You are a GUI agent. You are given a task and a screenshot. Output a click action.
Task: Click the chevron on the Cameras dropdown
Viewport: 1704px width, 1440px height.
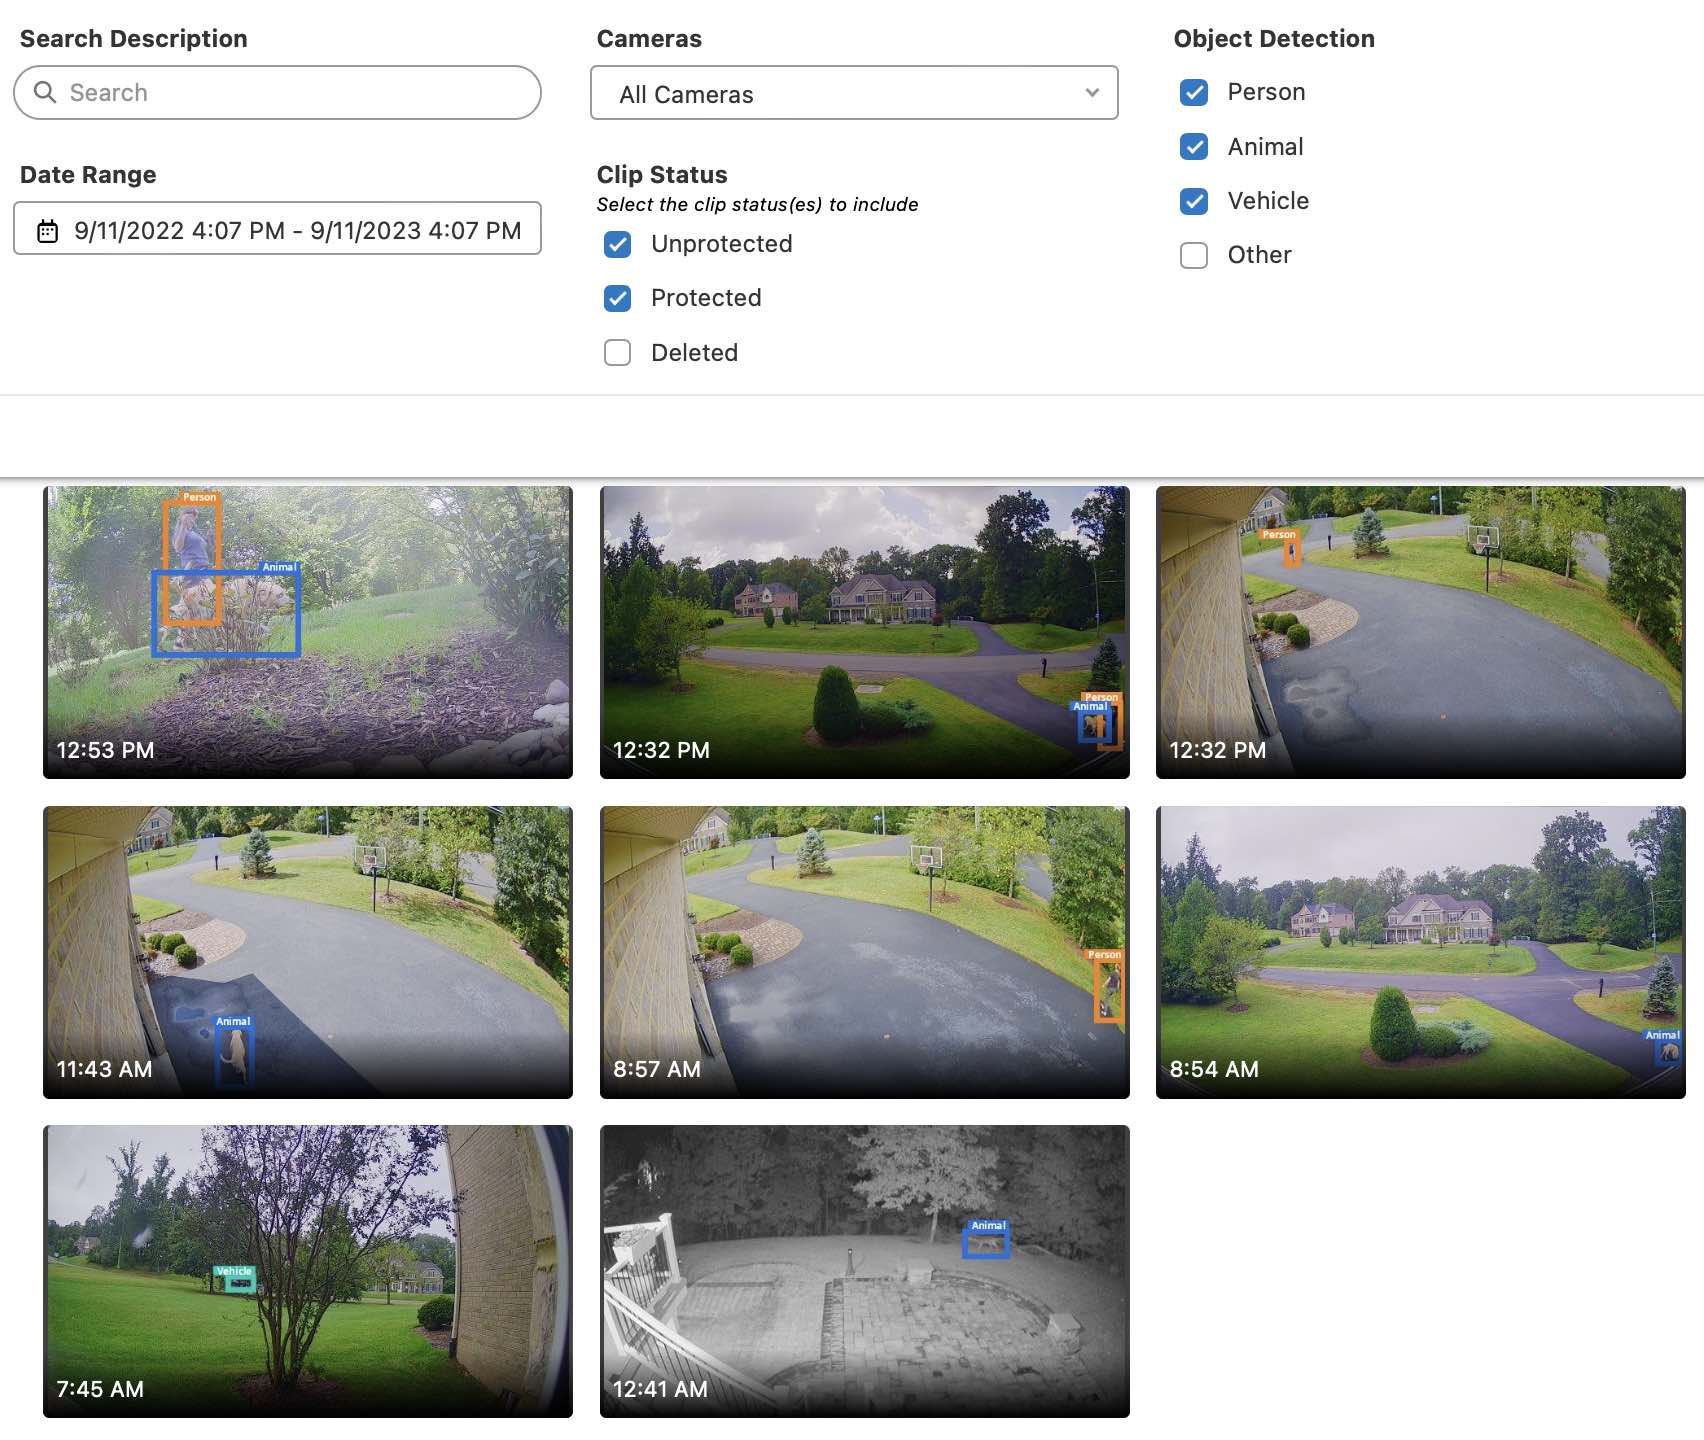click(1092, 94)
